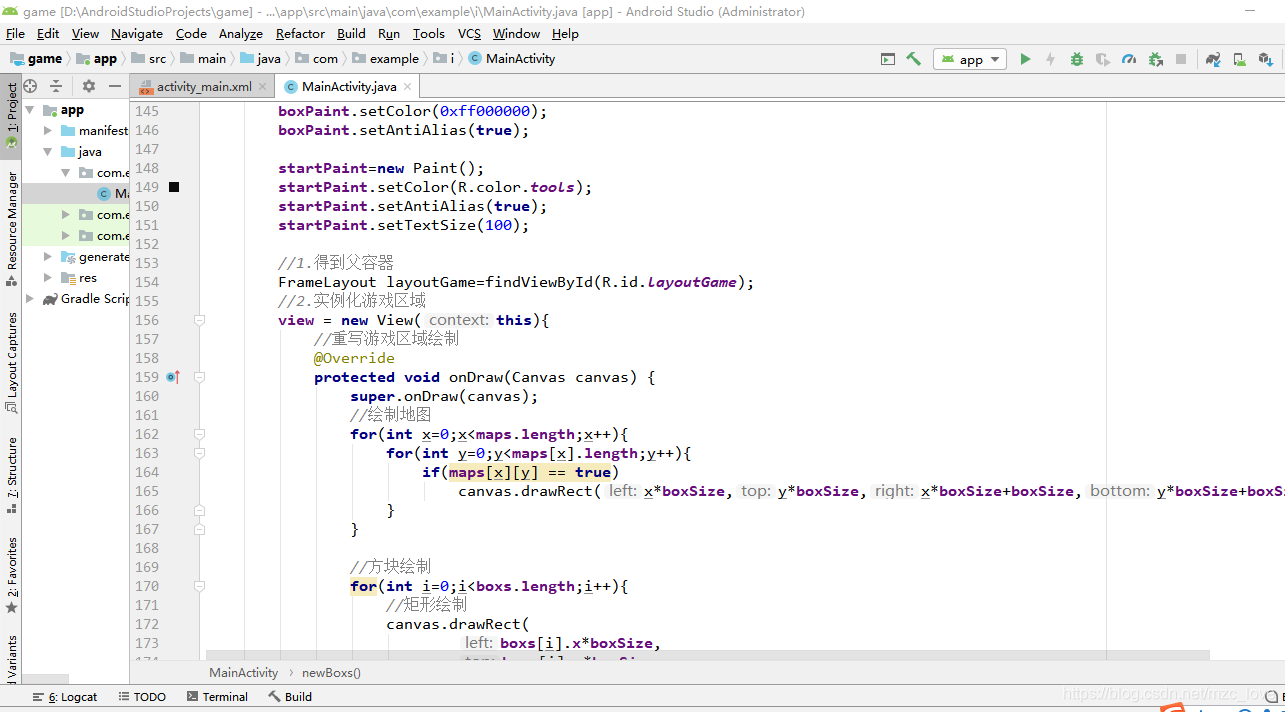
Task: Open the run configurations selector icon
Action: pos(887,59)
